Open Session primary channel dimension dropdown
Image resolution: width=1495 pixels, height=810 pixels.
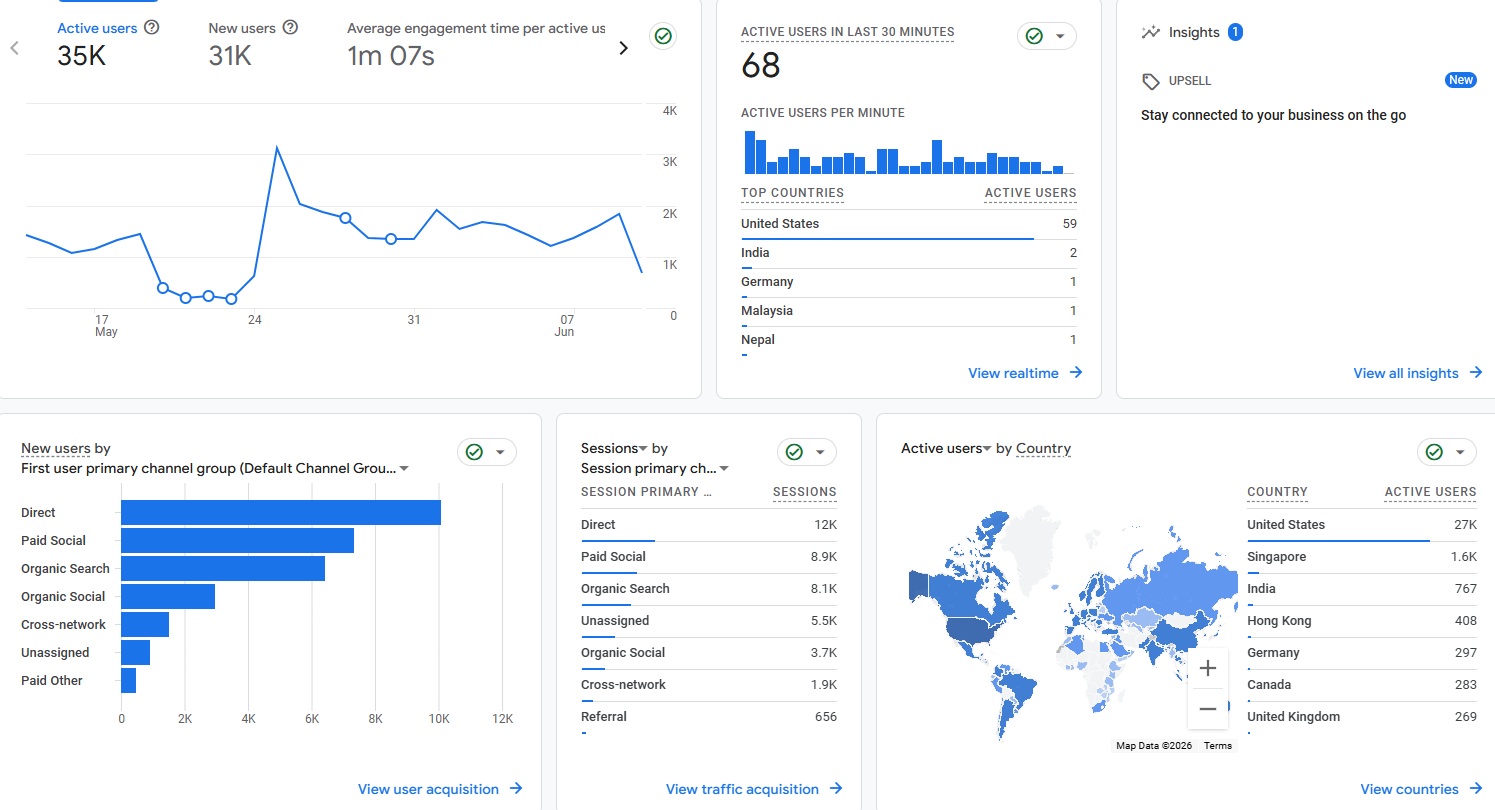tap(655, 468)
